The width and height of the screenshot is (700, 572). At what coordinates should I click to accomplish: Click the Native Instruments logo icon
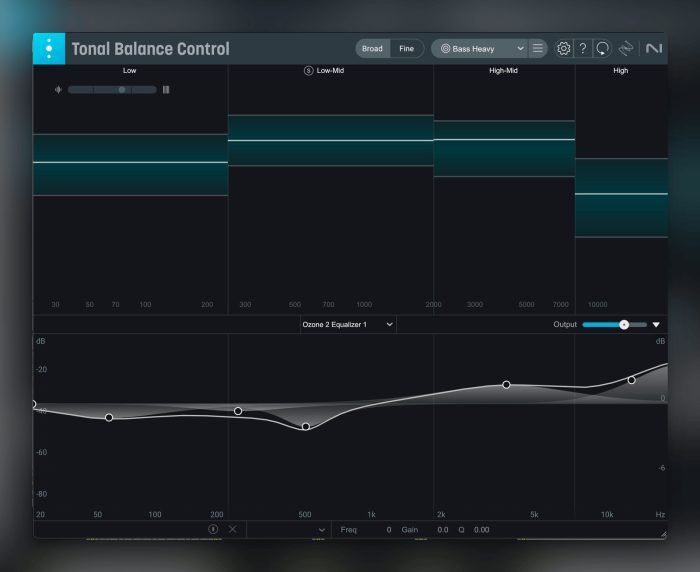(653, 48)
